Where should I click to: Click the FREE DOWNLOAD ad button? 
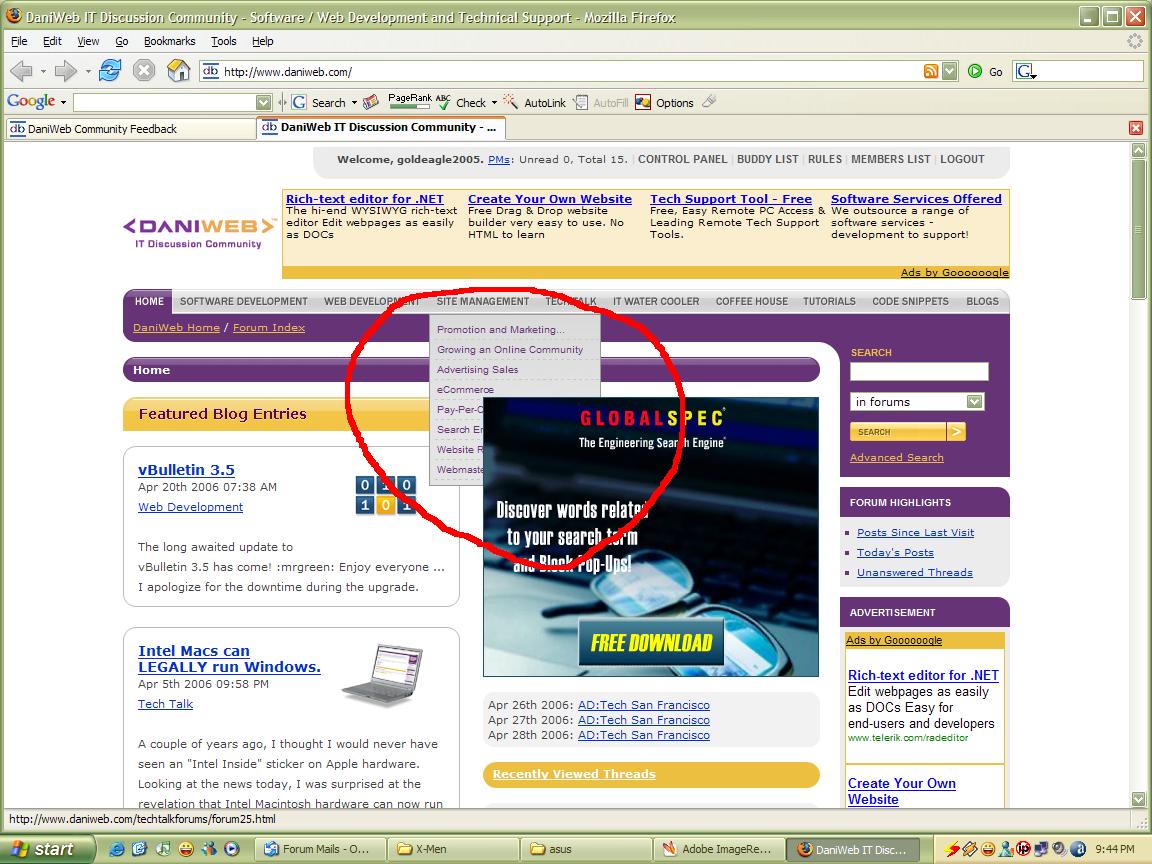pos(651,643)
